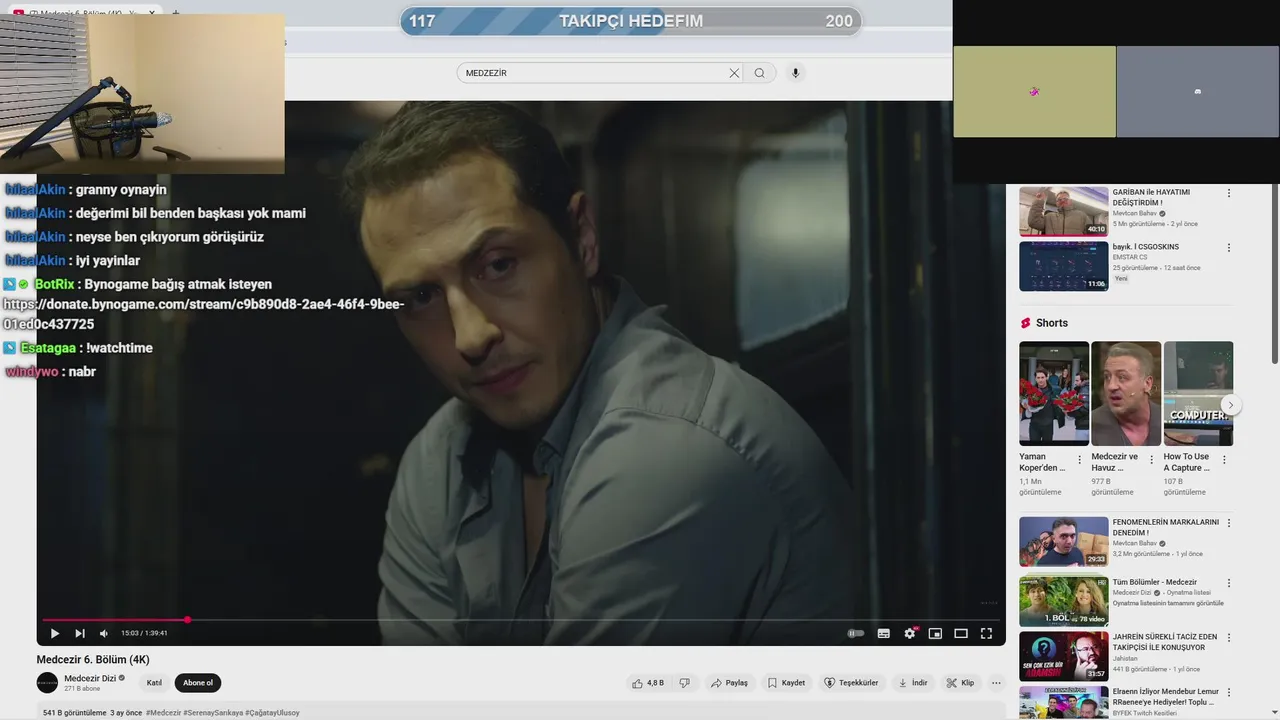Screen dimensions: 1280x720
Task: Open the Medcezir Dizi channel avatar
Action: tap(47, 683)
